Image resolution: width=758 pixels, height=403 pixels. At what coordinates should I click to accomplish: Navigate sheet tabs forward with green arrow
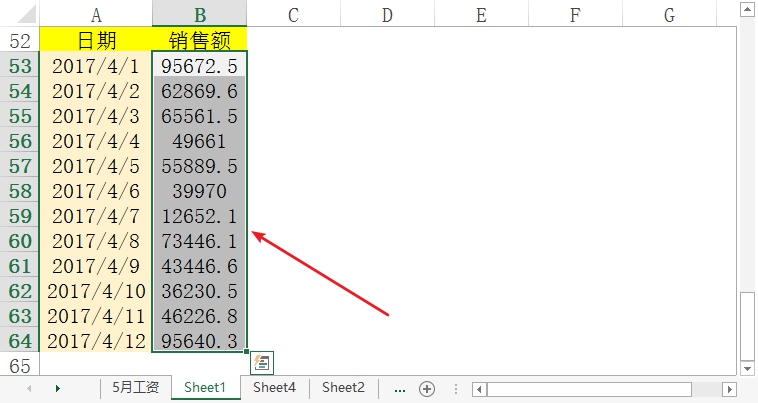[58, 389]
